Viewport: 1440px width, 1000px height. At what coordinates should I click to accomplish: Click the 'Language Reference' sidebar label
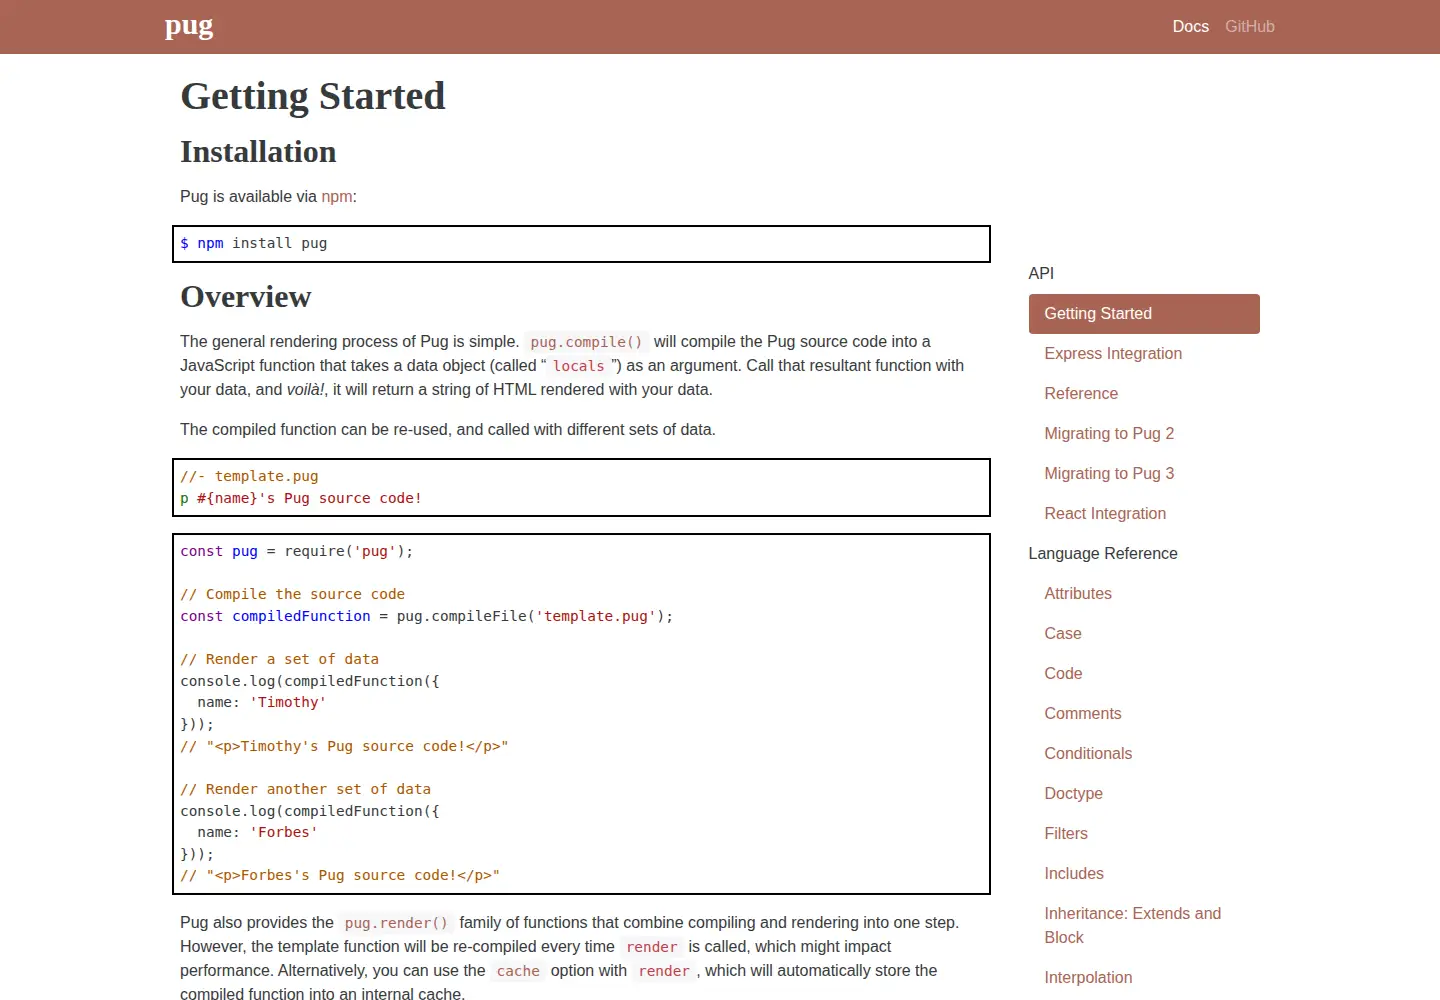(x=1103, y=554)
